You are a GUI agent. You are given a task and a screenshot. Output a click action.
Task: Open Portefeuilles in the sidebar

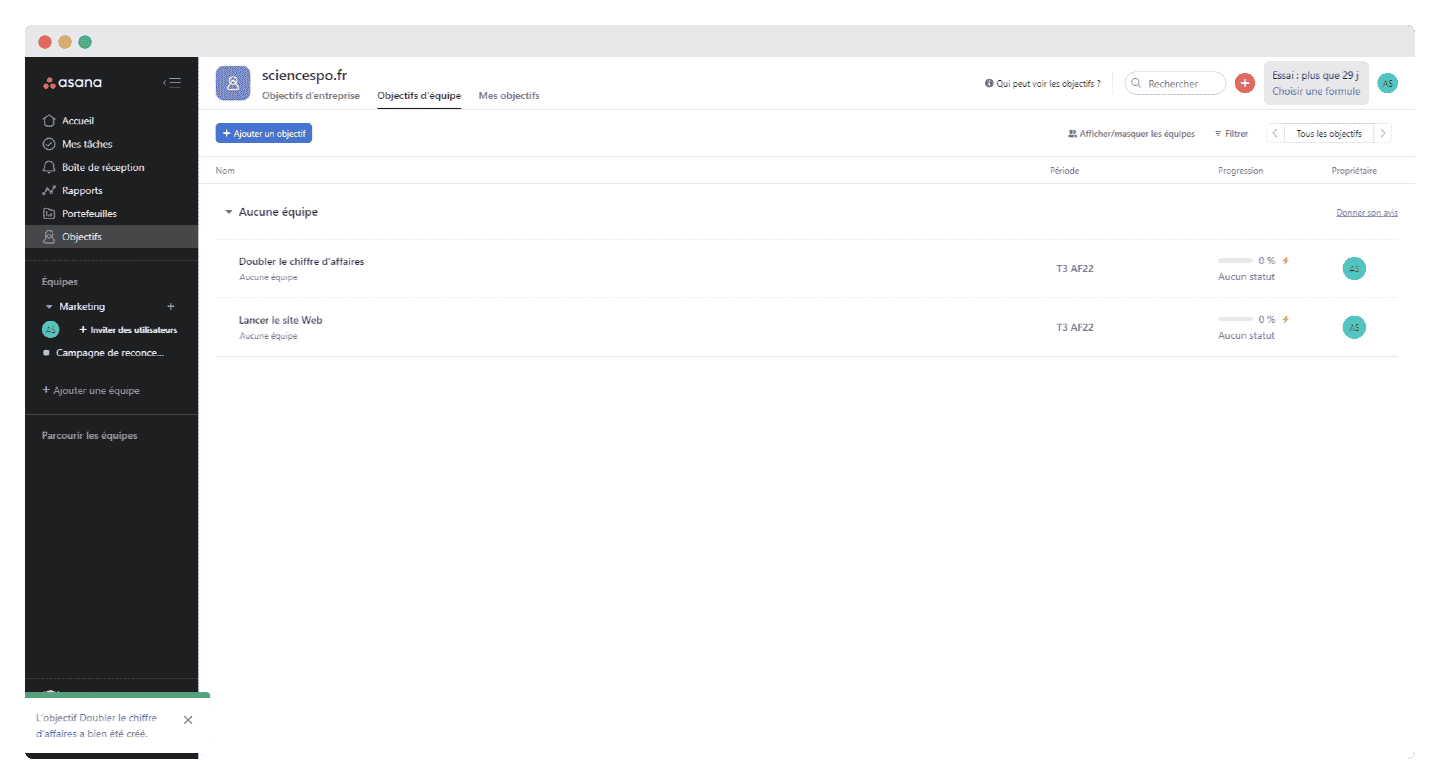click(112, 213)
